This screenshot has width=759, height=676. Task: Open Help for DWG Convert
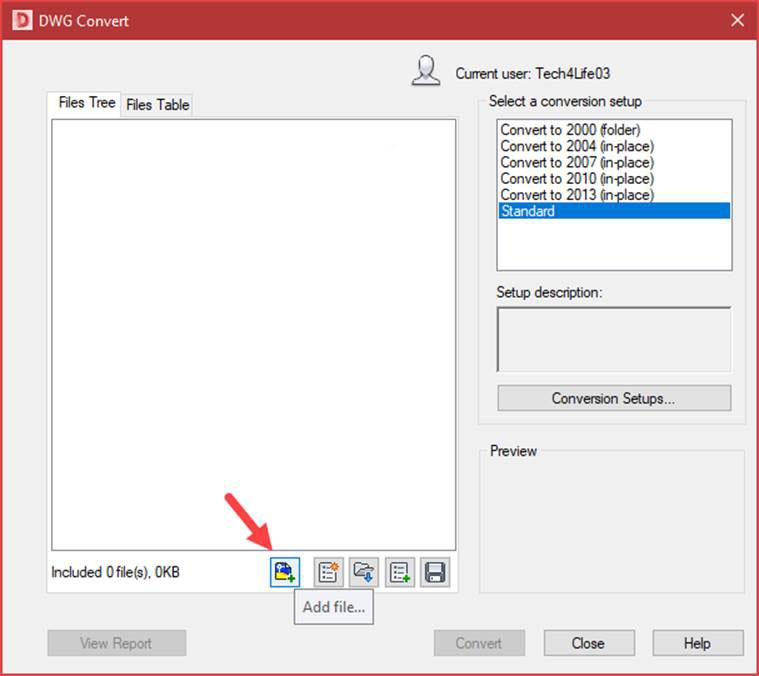coord(698,643)
